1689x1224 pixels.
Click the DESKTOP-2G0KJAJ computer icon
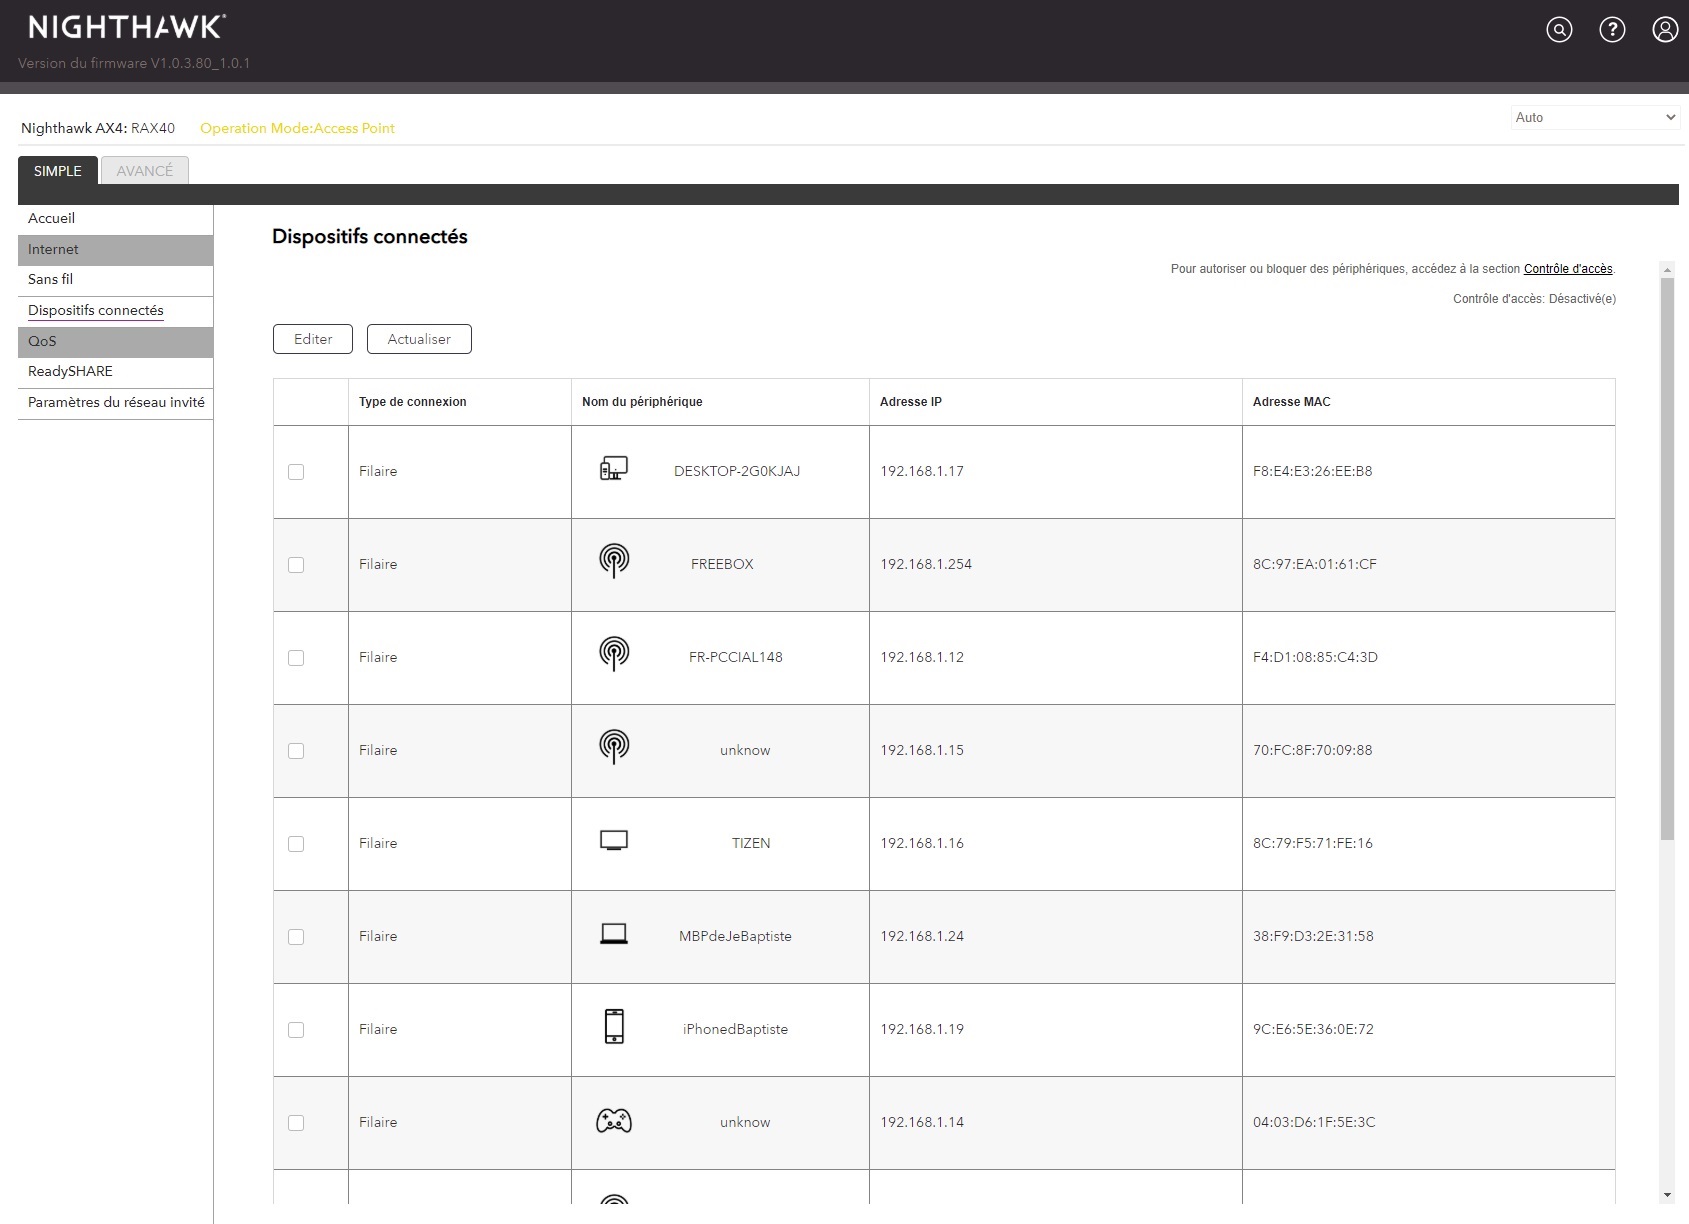pyautogui.click(x=613, y=469)
